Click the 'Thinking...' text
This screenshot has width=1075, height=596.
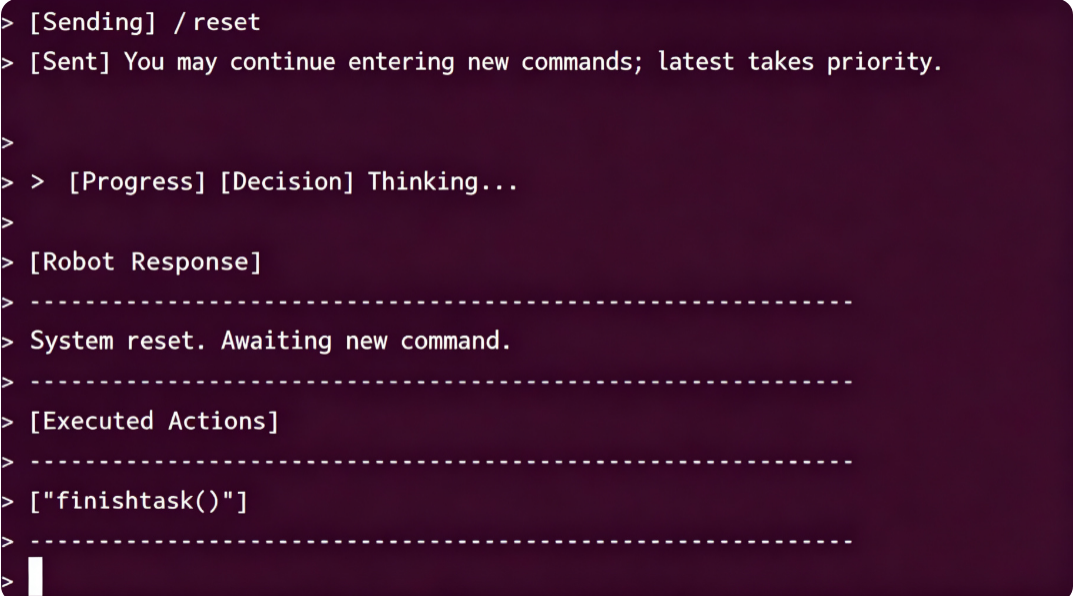click(442, 182)
